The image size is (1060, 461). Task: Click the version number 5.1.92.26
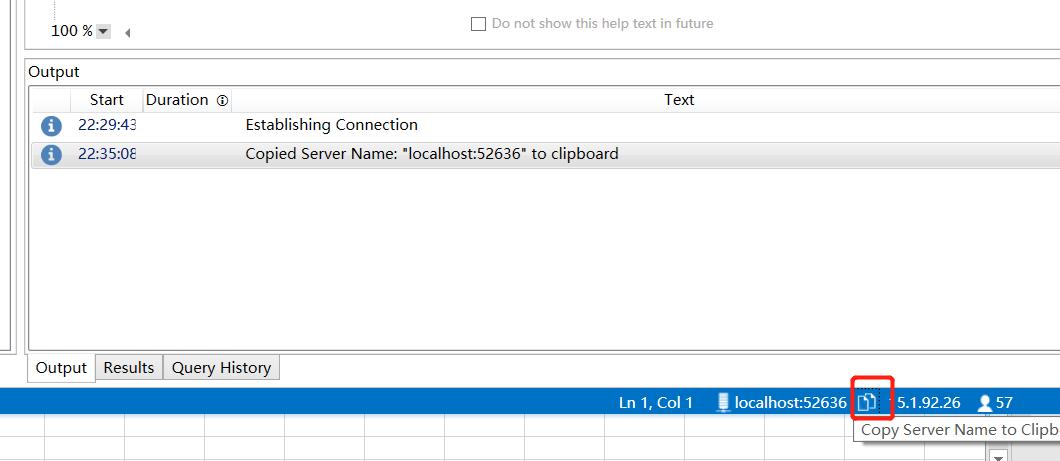[928, 403]
